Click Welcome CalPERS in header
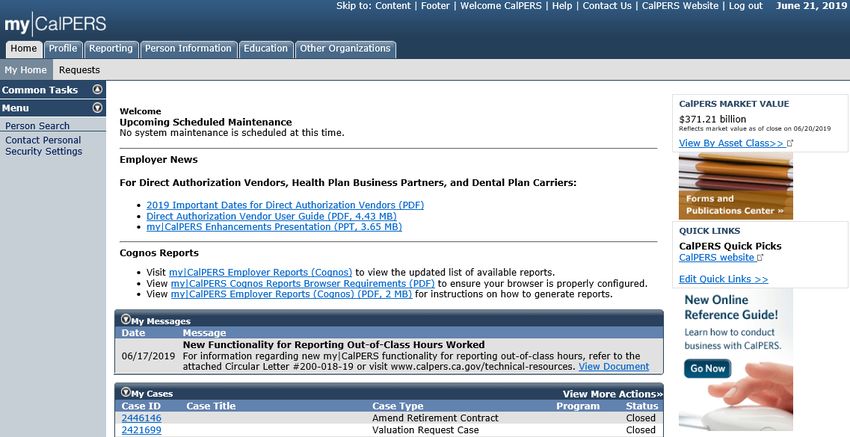 click(x=501, y=6)
